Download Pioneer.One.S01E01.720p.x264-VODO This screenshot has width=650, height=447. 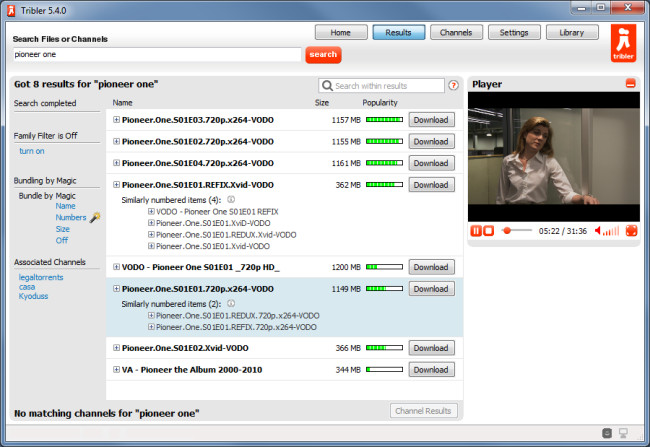[431, 289]
